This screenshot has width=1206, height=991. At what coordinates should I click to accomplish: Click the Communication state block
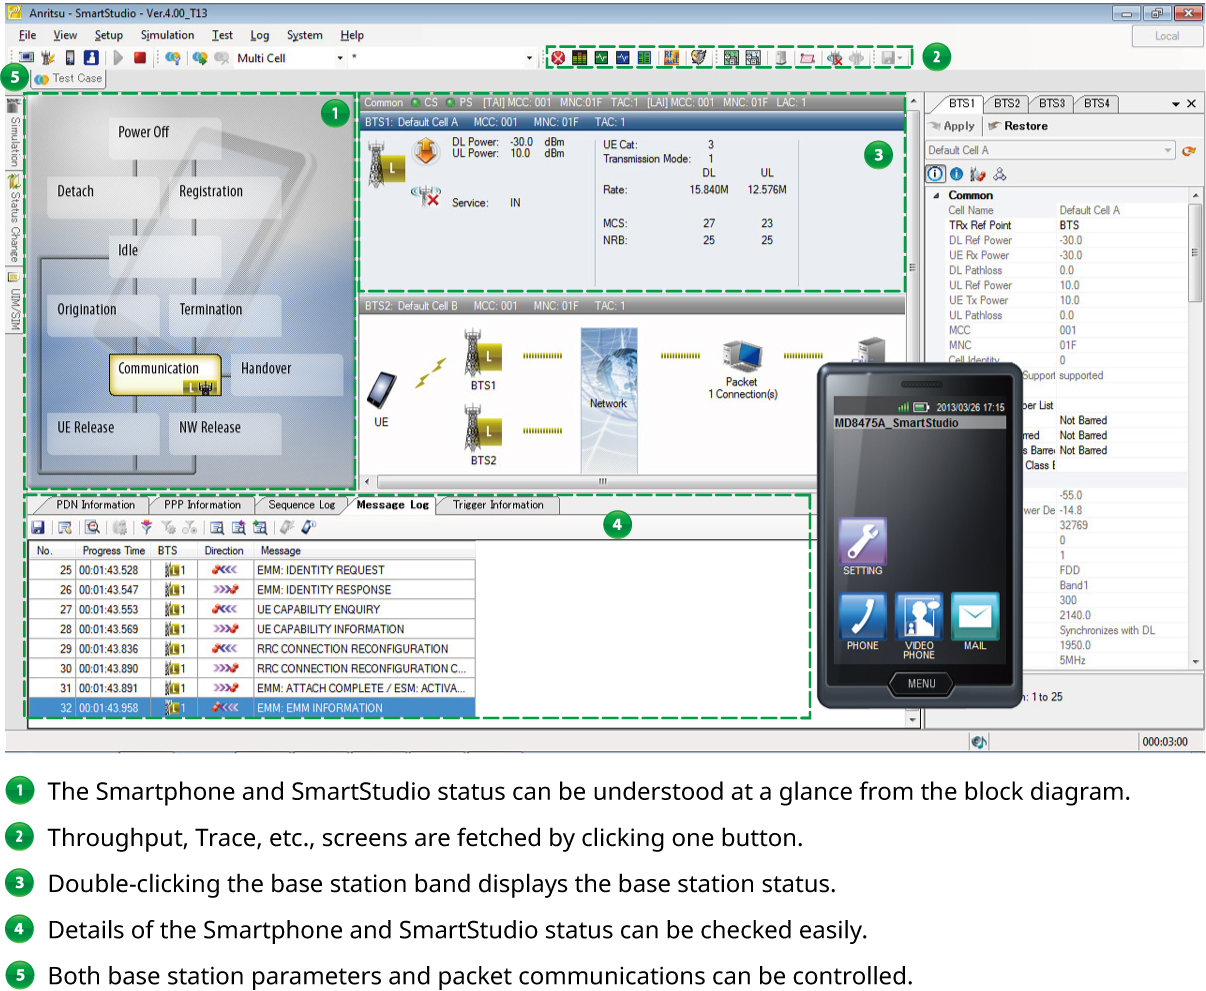(x=165, y=374)
